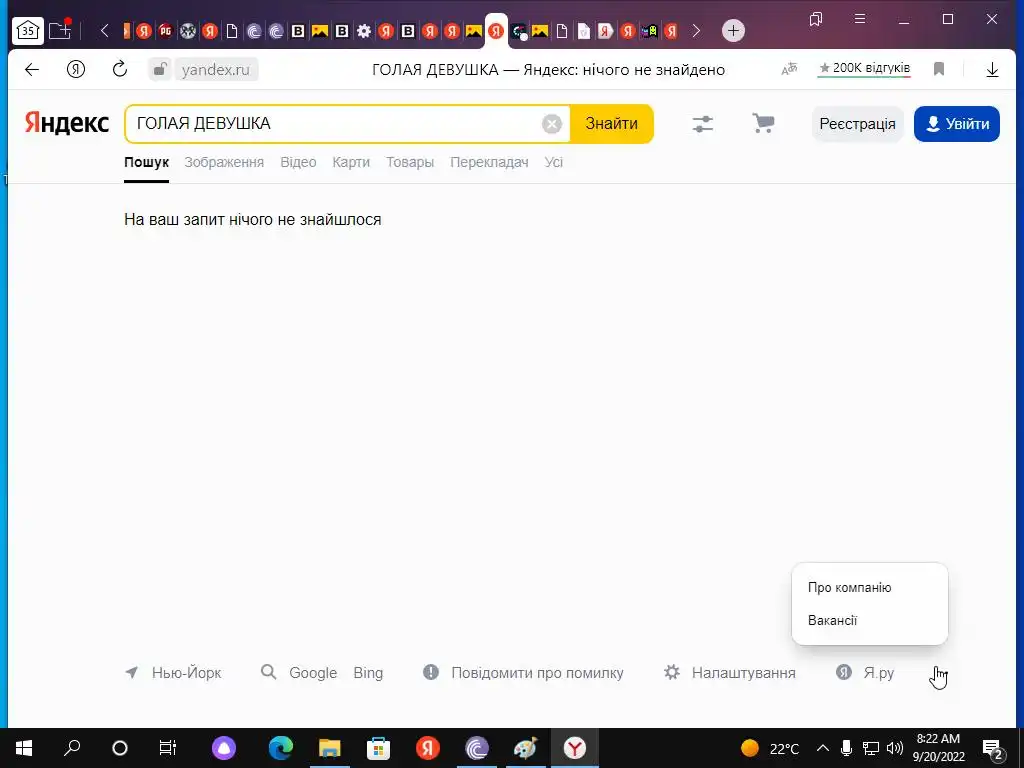1024x768 pixels.
Task: Open the tab counter showing 35
Action: 27,31
